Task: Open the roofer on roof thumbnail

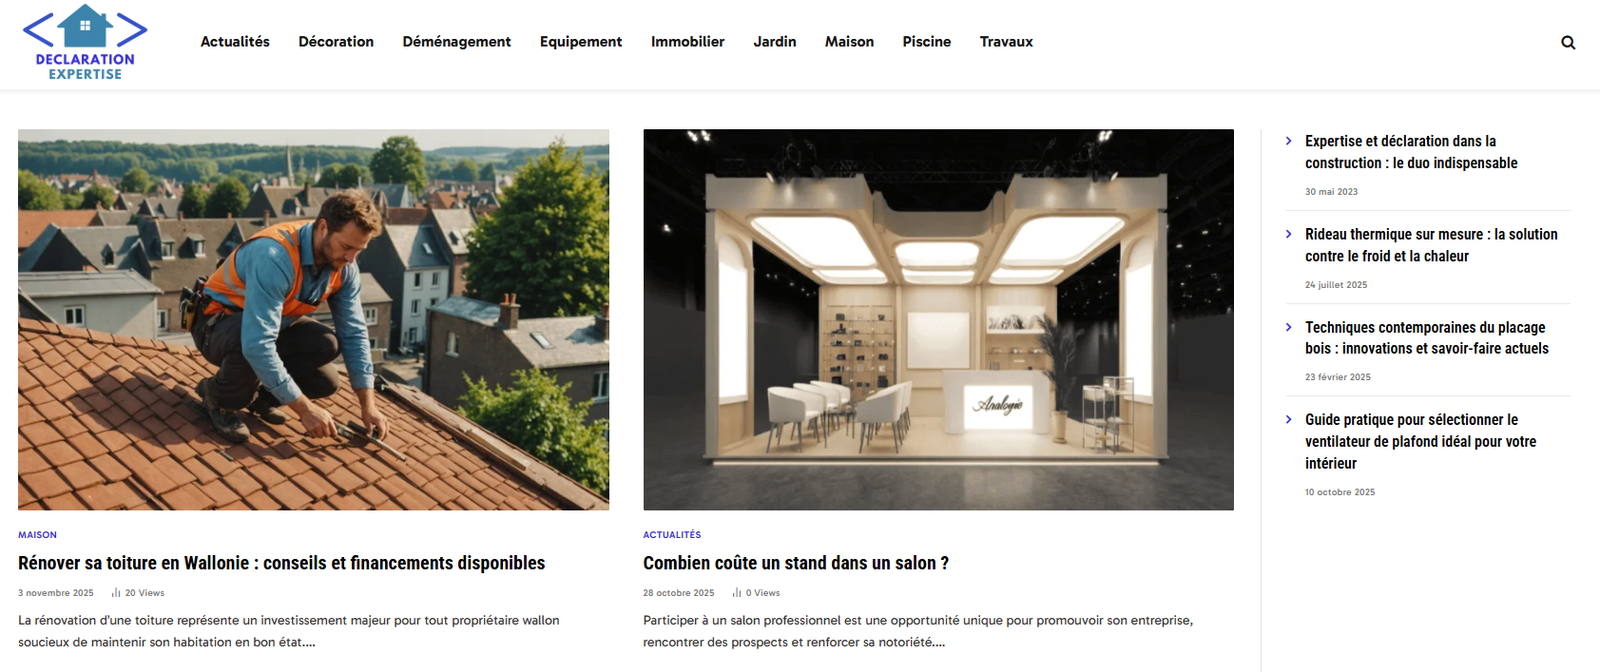Action: point(313,319)
